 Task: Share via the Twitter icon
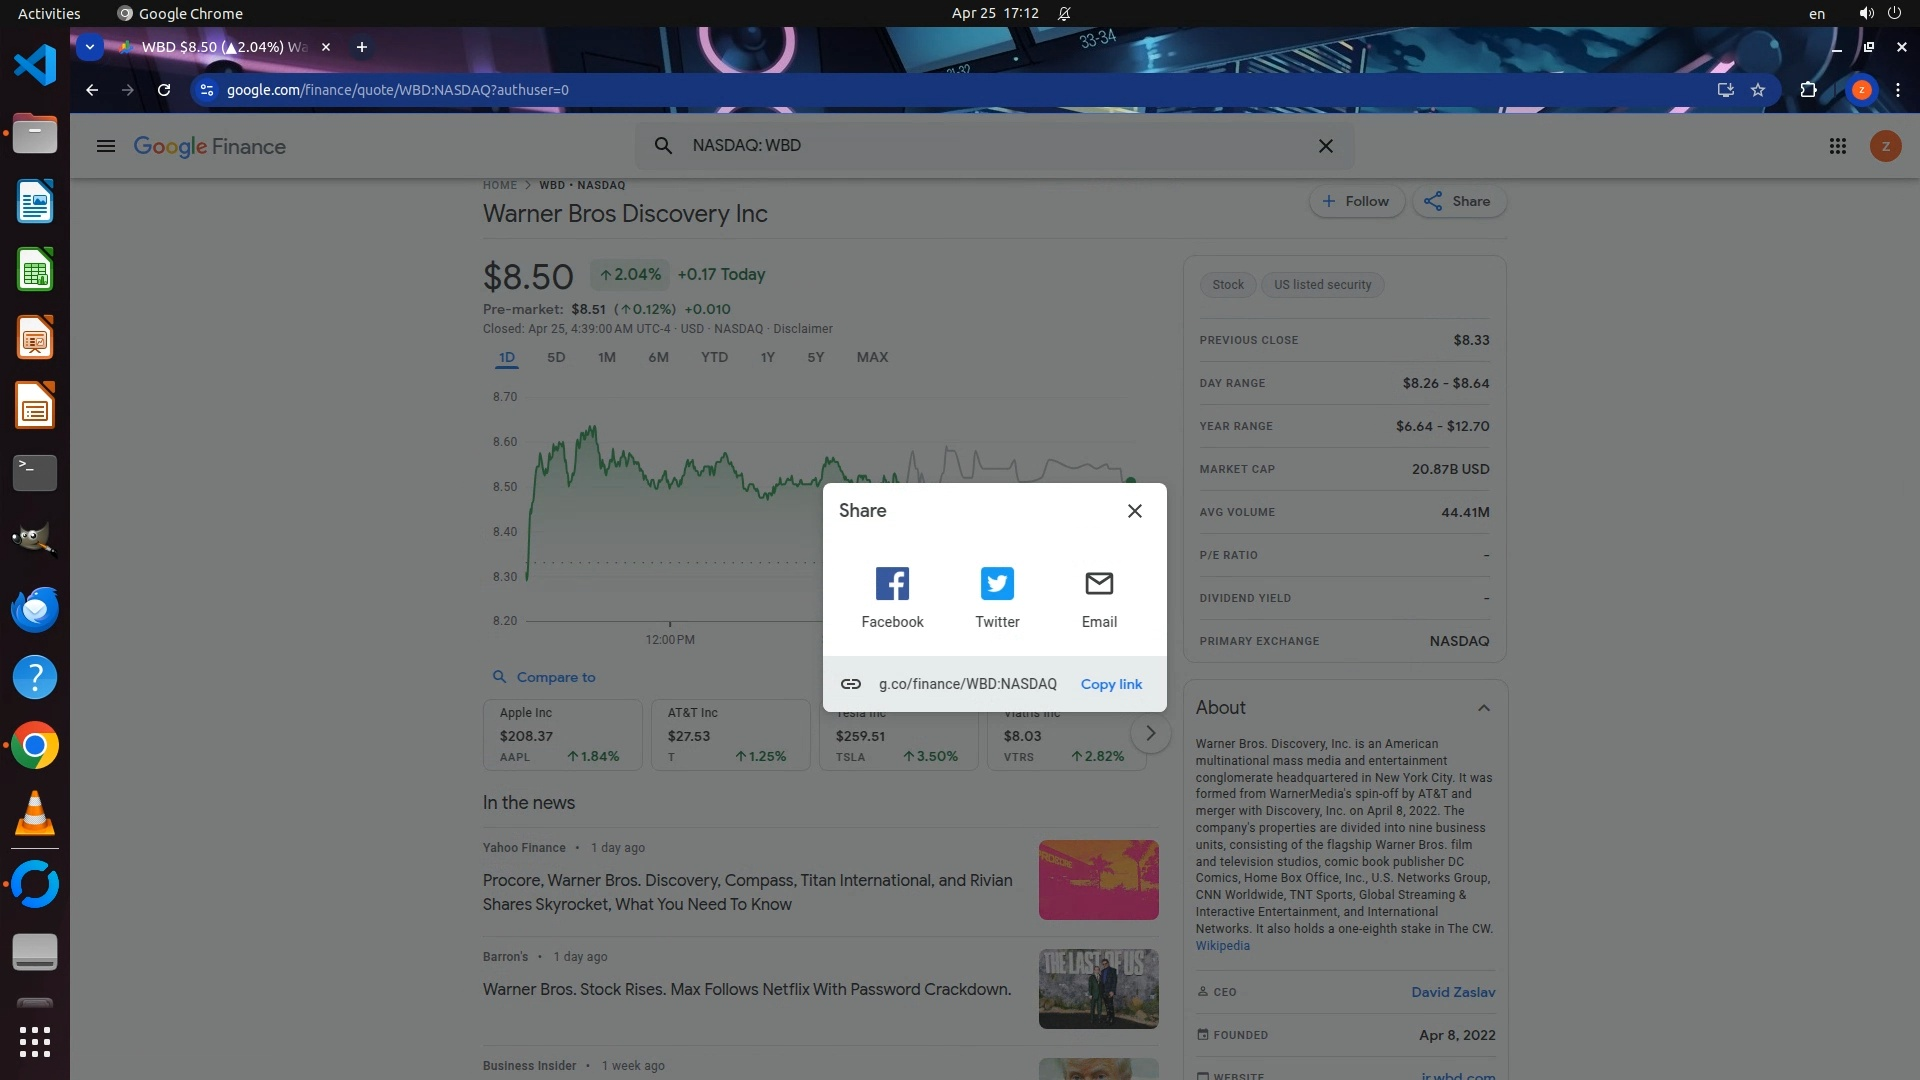point(997,584)
